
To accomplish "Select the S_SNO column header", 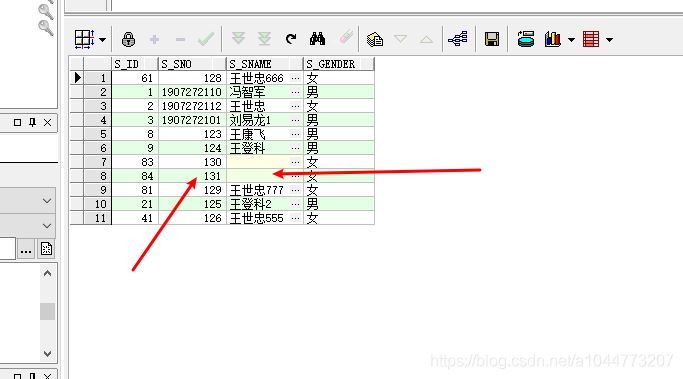I will [x=192, y=64].
